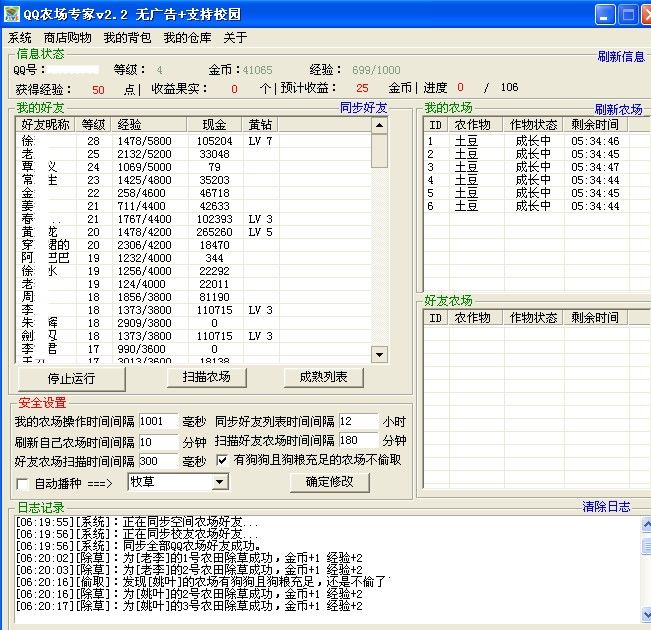
Task: Minimize the QQ农场专家 window
Action: point(605,15)
